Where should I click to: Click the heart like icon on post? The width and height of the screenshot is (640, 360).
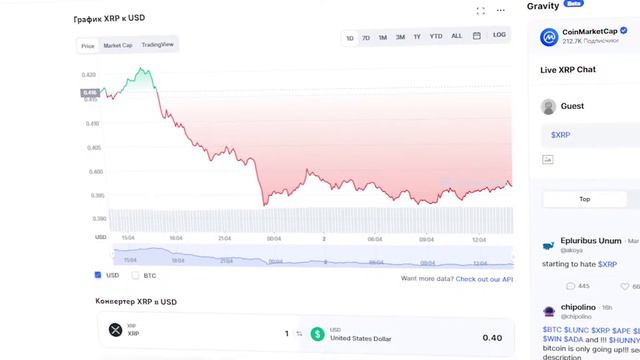(x=624, y=287)
